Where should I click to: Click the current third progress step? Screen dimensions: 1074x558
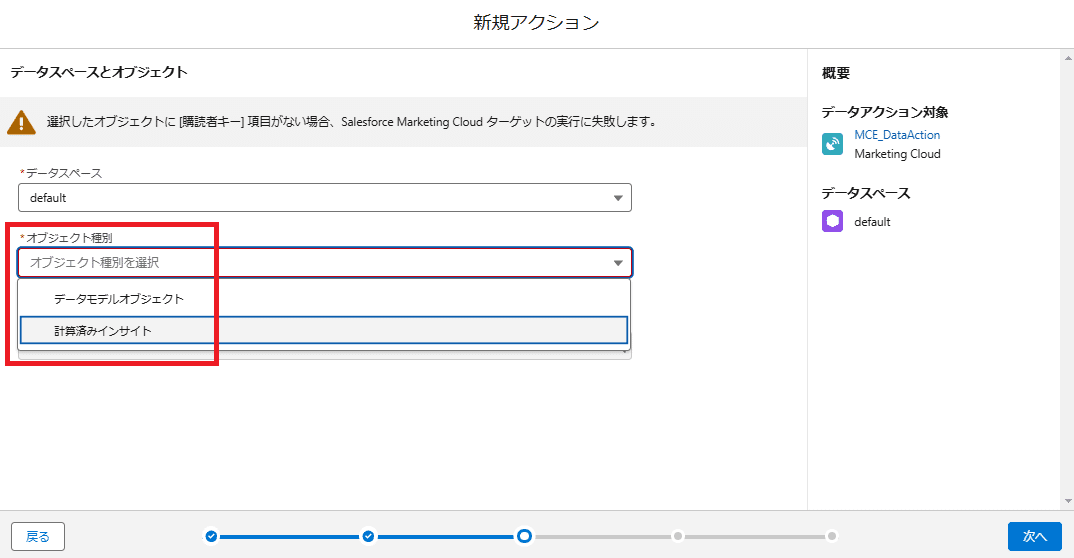524,536
